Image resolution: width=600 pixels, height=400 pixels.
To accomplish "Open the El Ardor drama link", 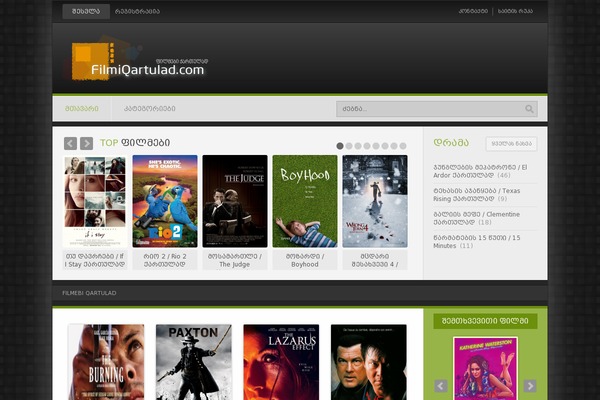I will 480,171.
